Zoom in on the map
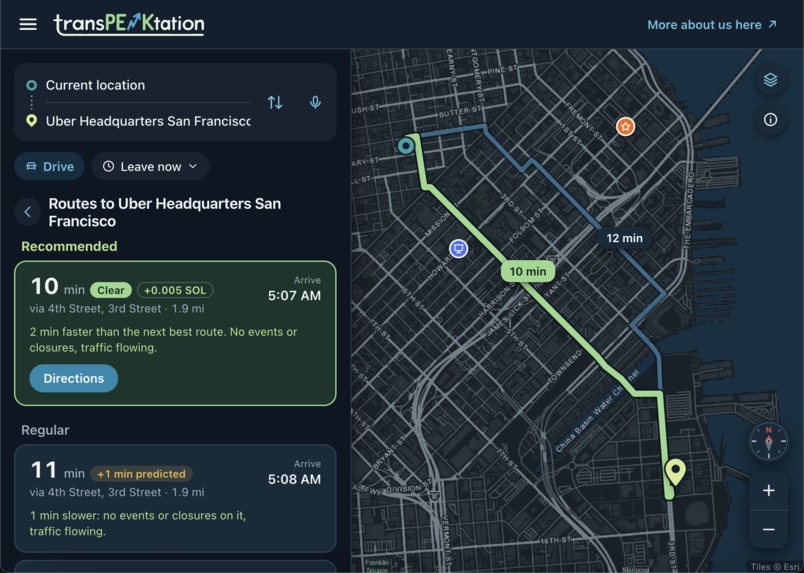The height and width of the screenshot is (573, 804). 769,490
